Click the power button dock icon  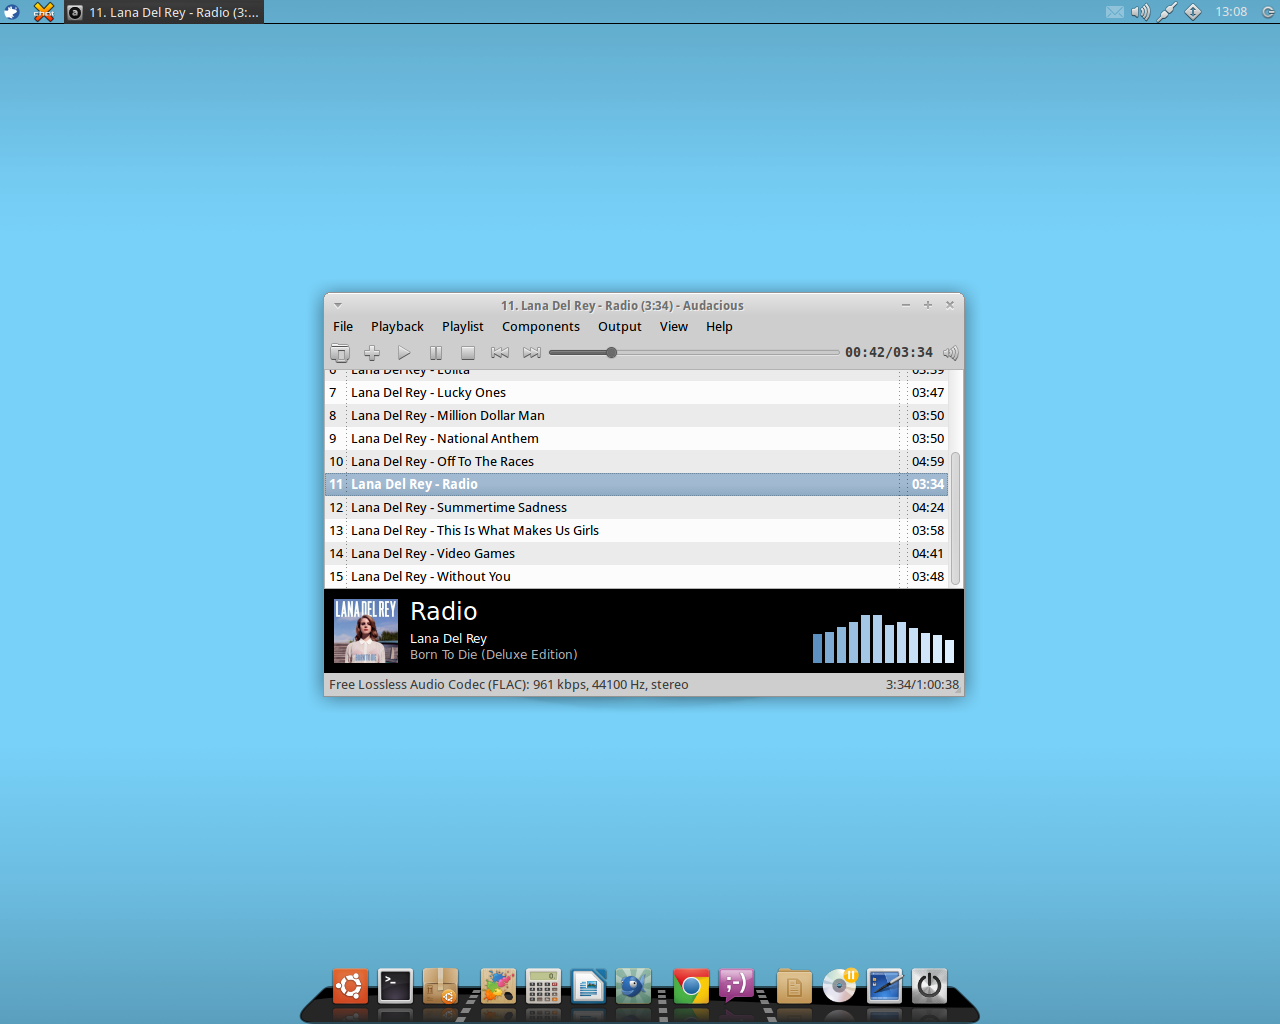(x=929, y=987)
